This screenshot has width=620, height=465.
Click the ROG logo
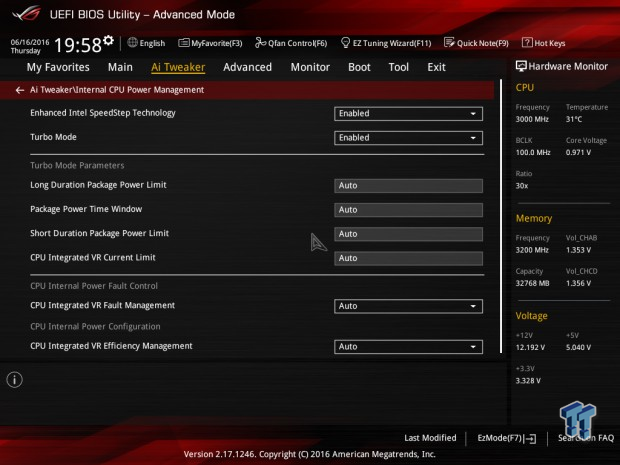pyautogui.click(x=26, y=13)
